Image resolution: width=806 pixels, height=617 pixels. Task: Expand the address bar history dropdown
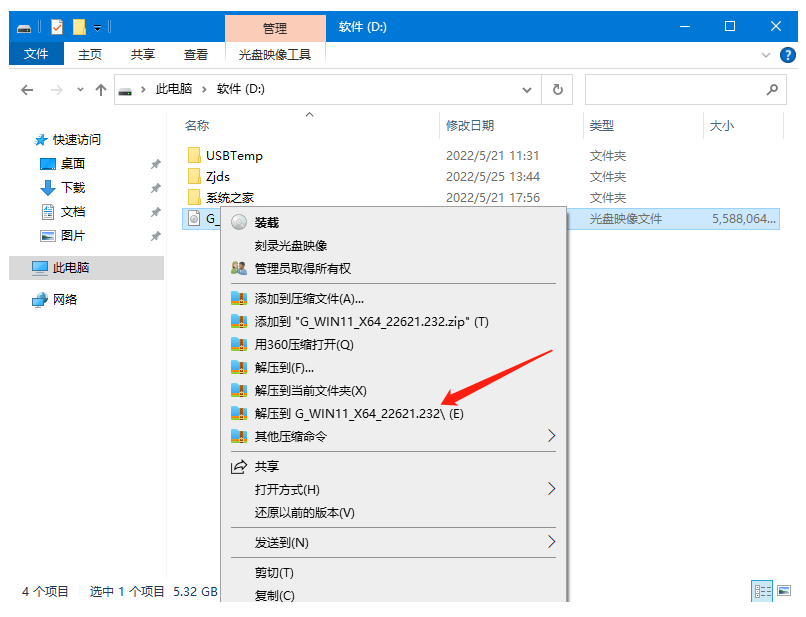click(527, 90)
